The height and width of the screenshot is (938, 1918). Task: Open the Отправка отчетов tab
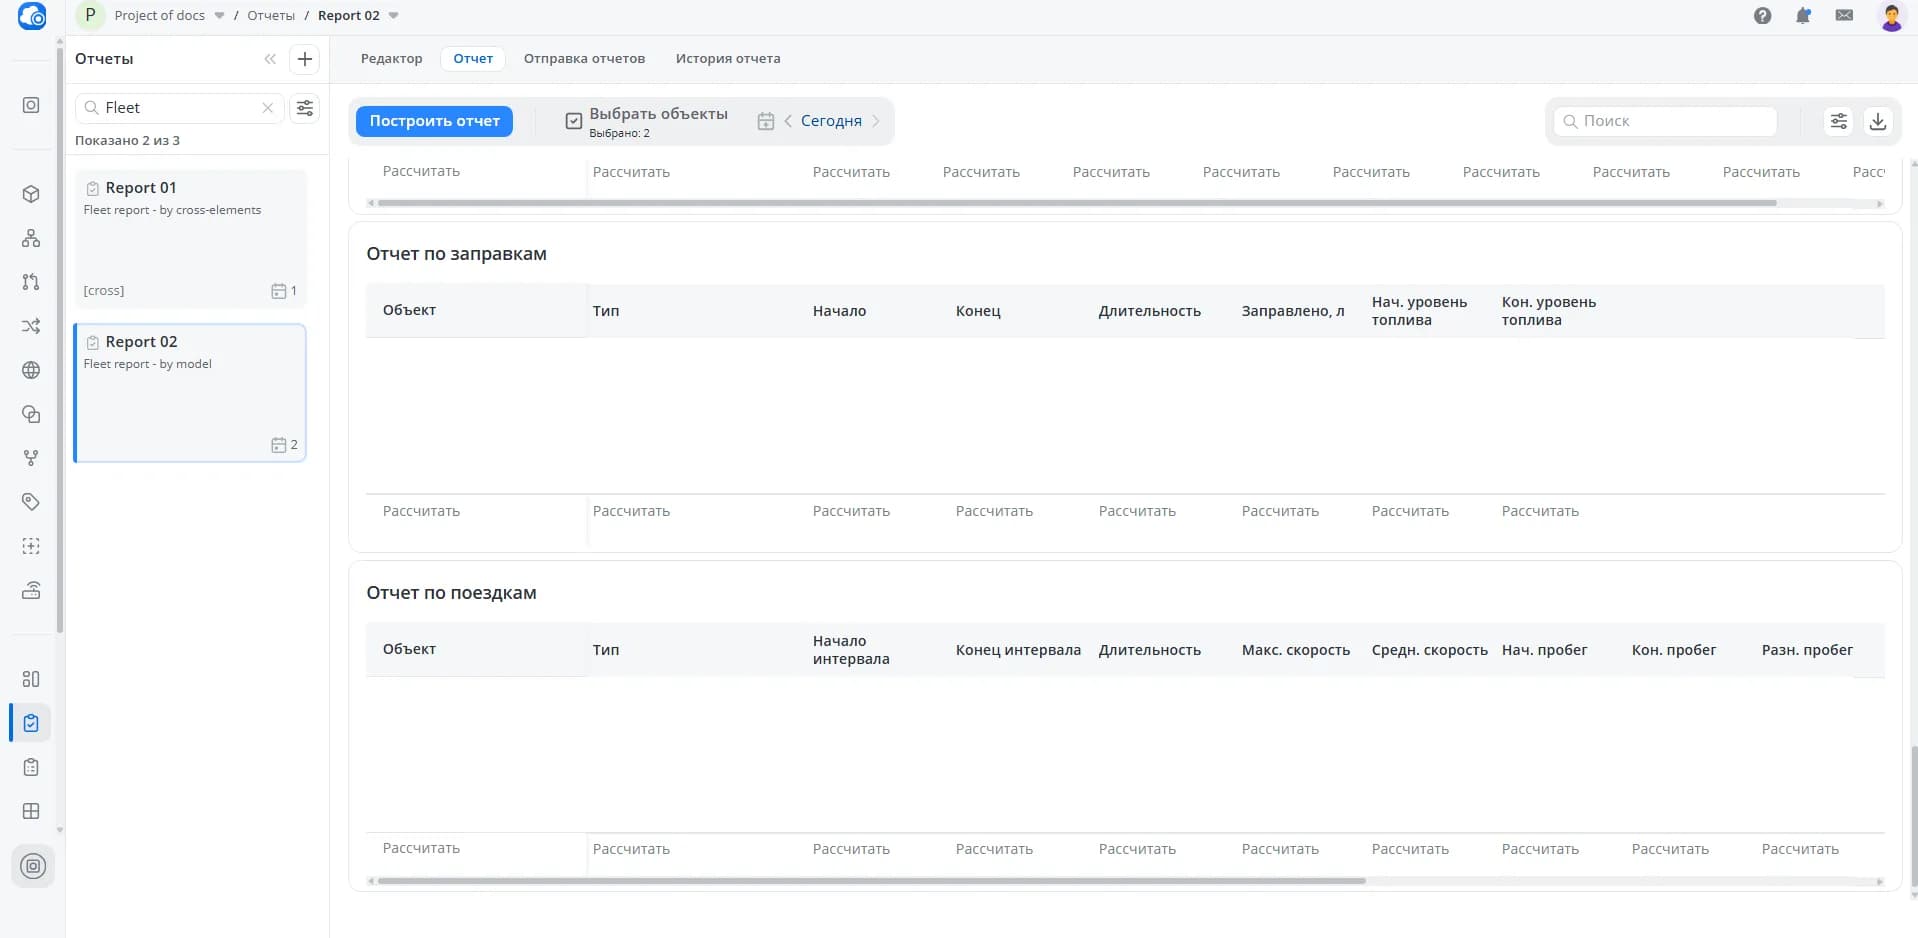tap(584, 59)
